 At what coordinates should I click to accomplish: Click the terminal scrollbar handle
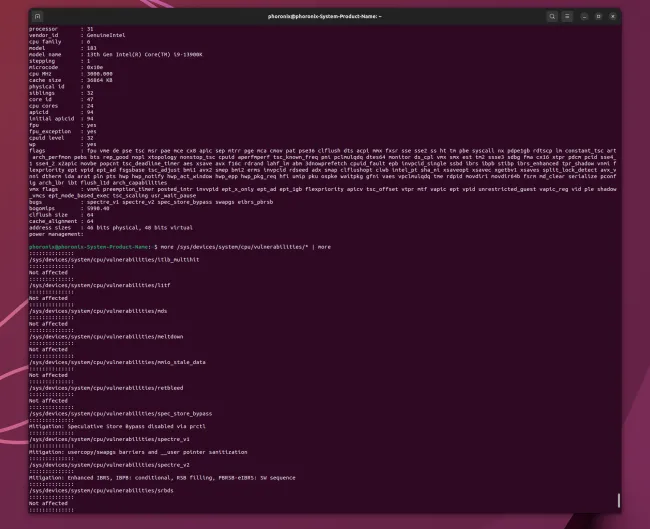pos(618,500)
